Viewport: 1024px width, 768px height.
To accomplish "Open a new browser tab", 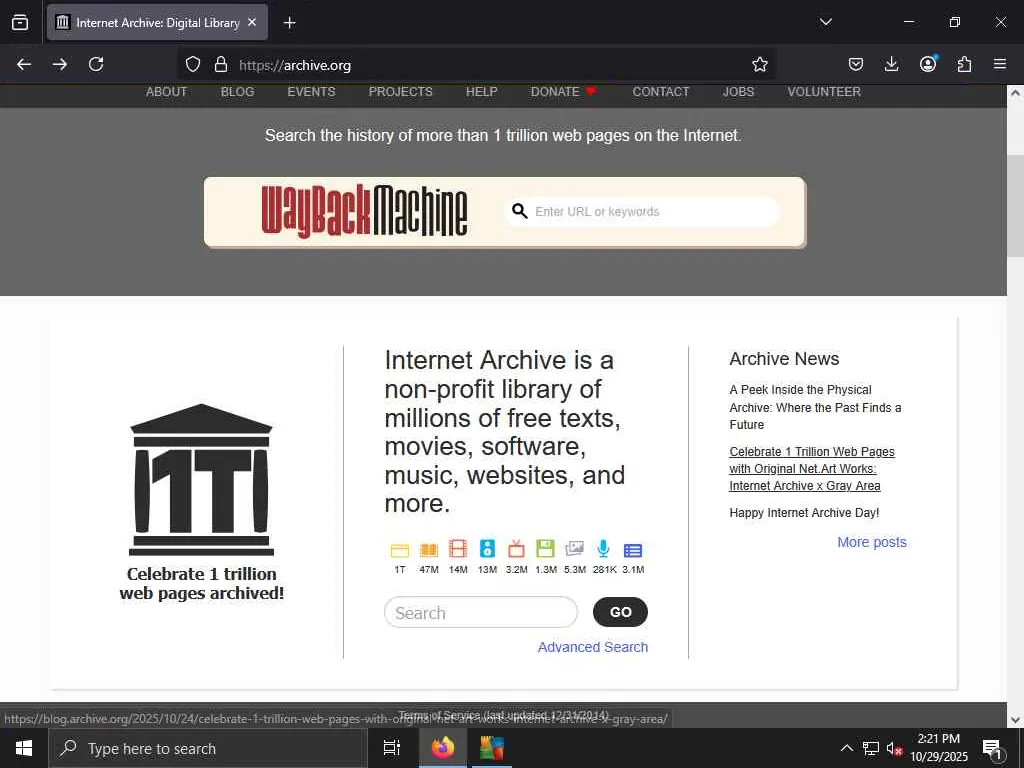I will pos(289,23).
